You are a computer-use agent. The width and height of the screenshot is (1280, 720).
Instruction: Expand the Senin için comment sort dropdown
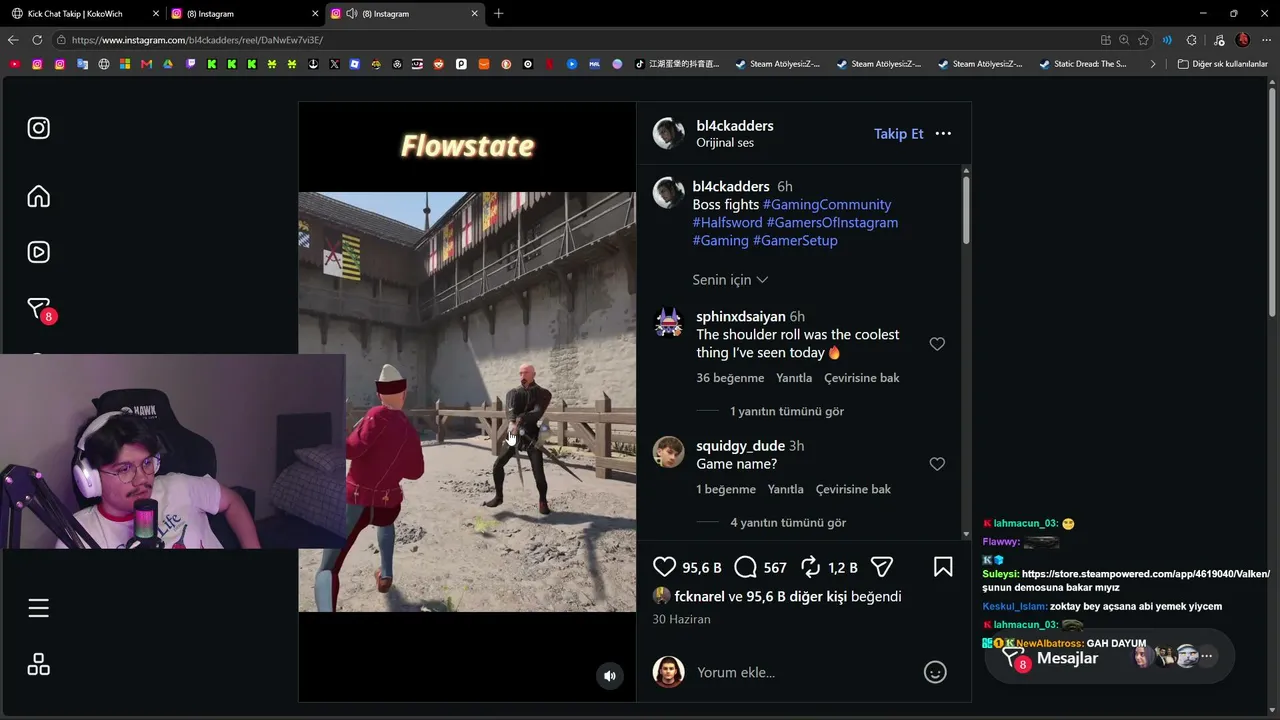click(x=730, y=280)
